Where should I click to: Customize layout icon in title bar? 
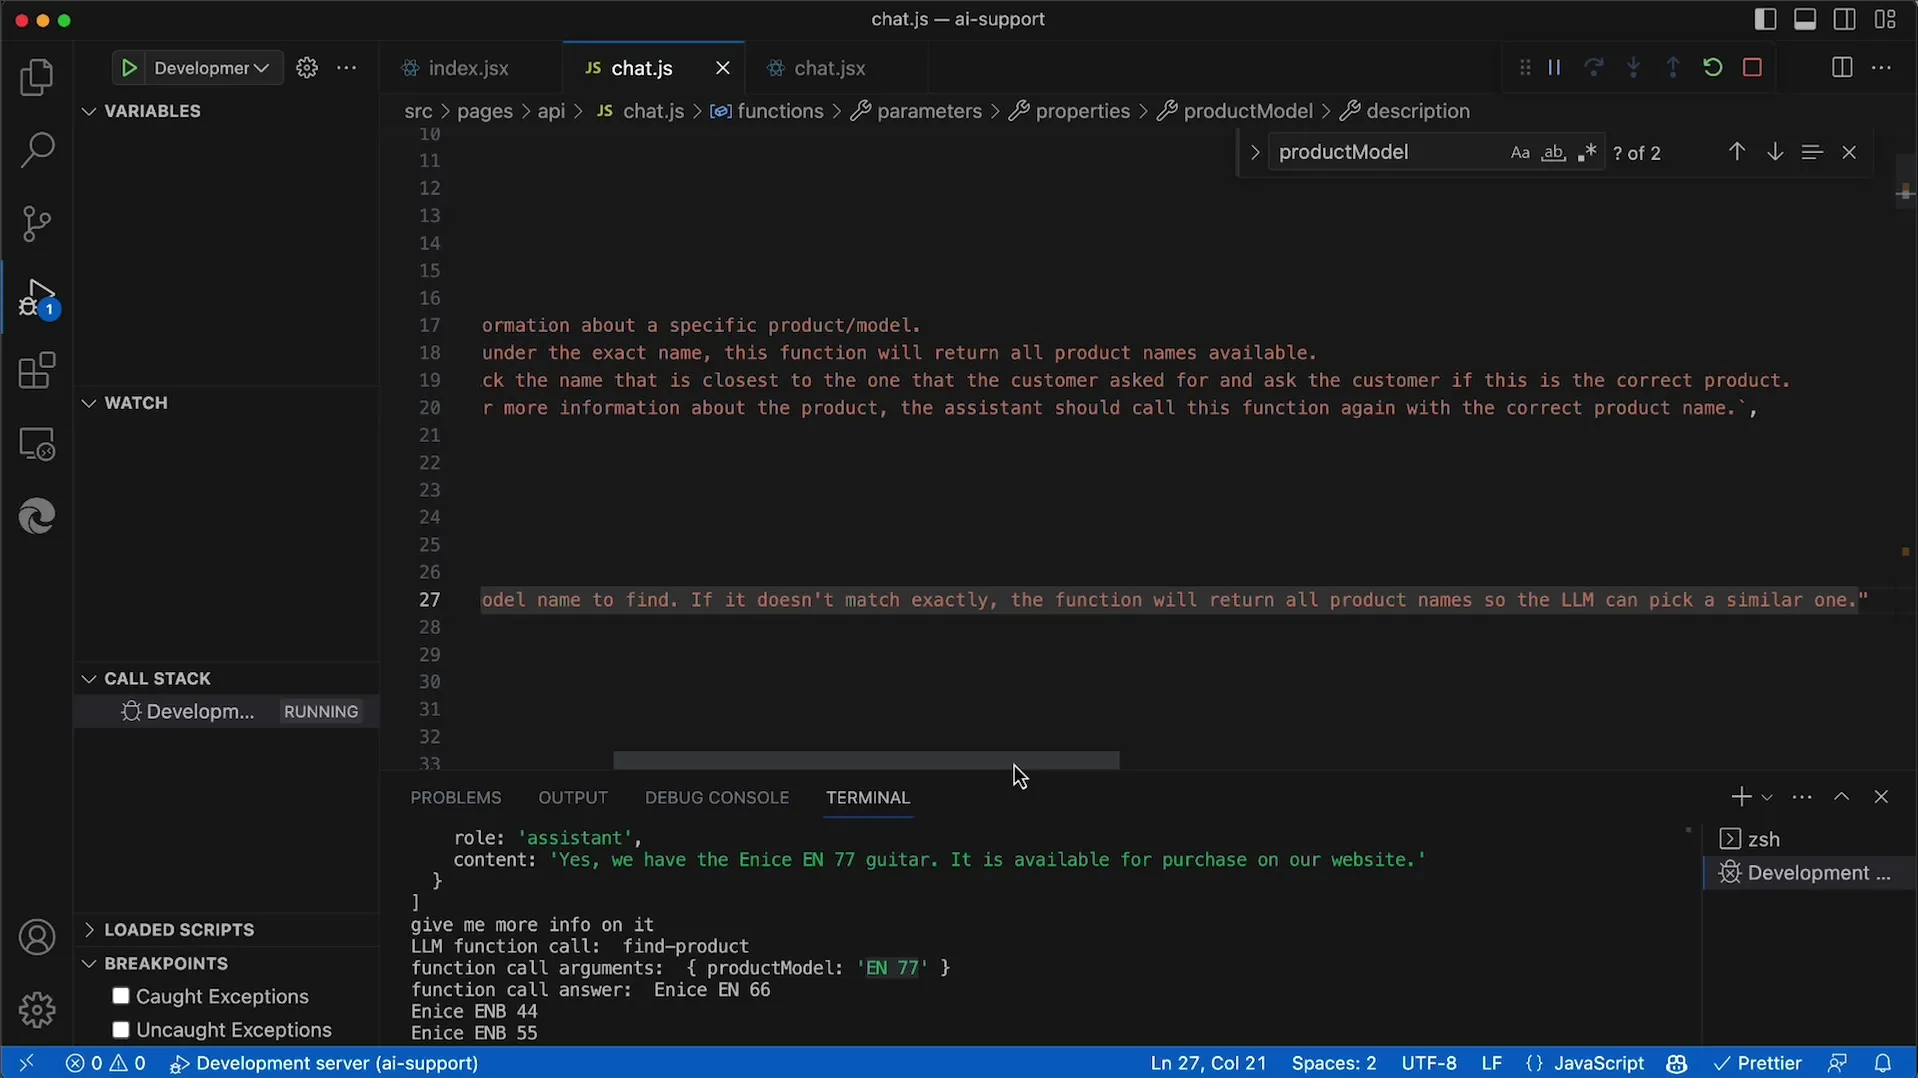(x=1885, y=19)
